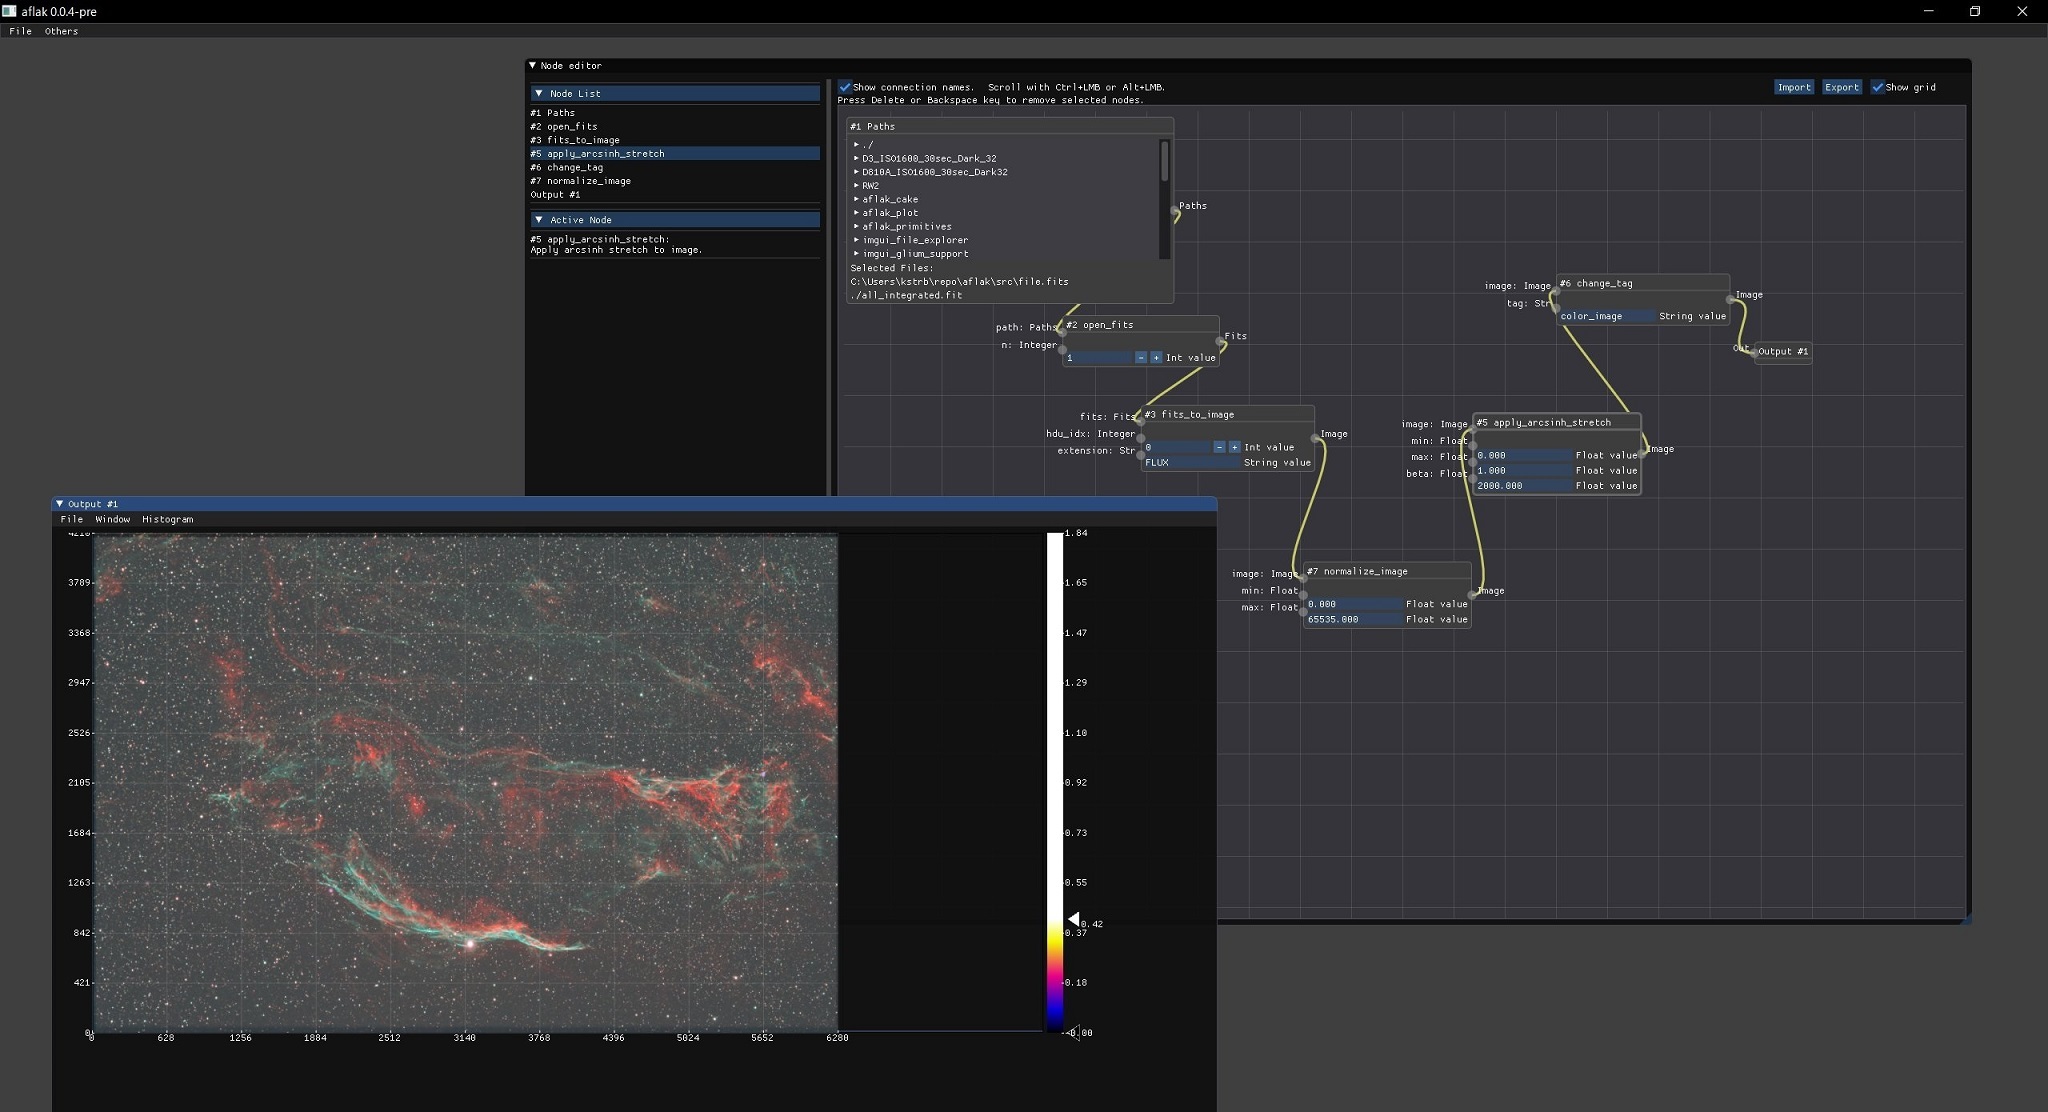Collapse the Node List section

[x=539, y=93]
